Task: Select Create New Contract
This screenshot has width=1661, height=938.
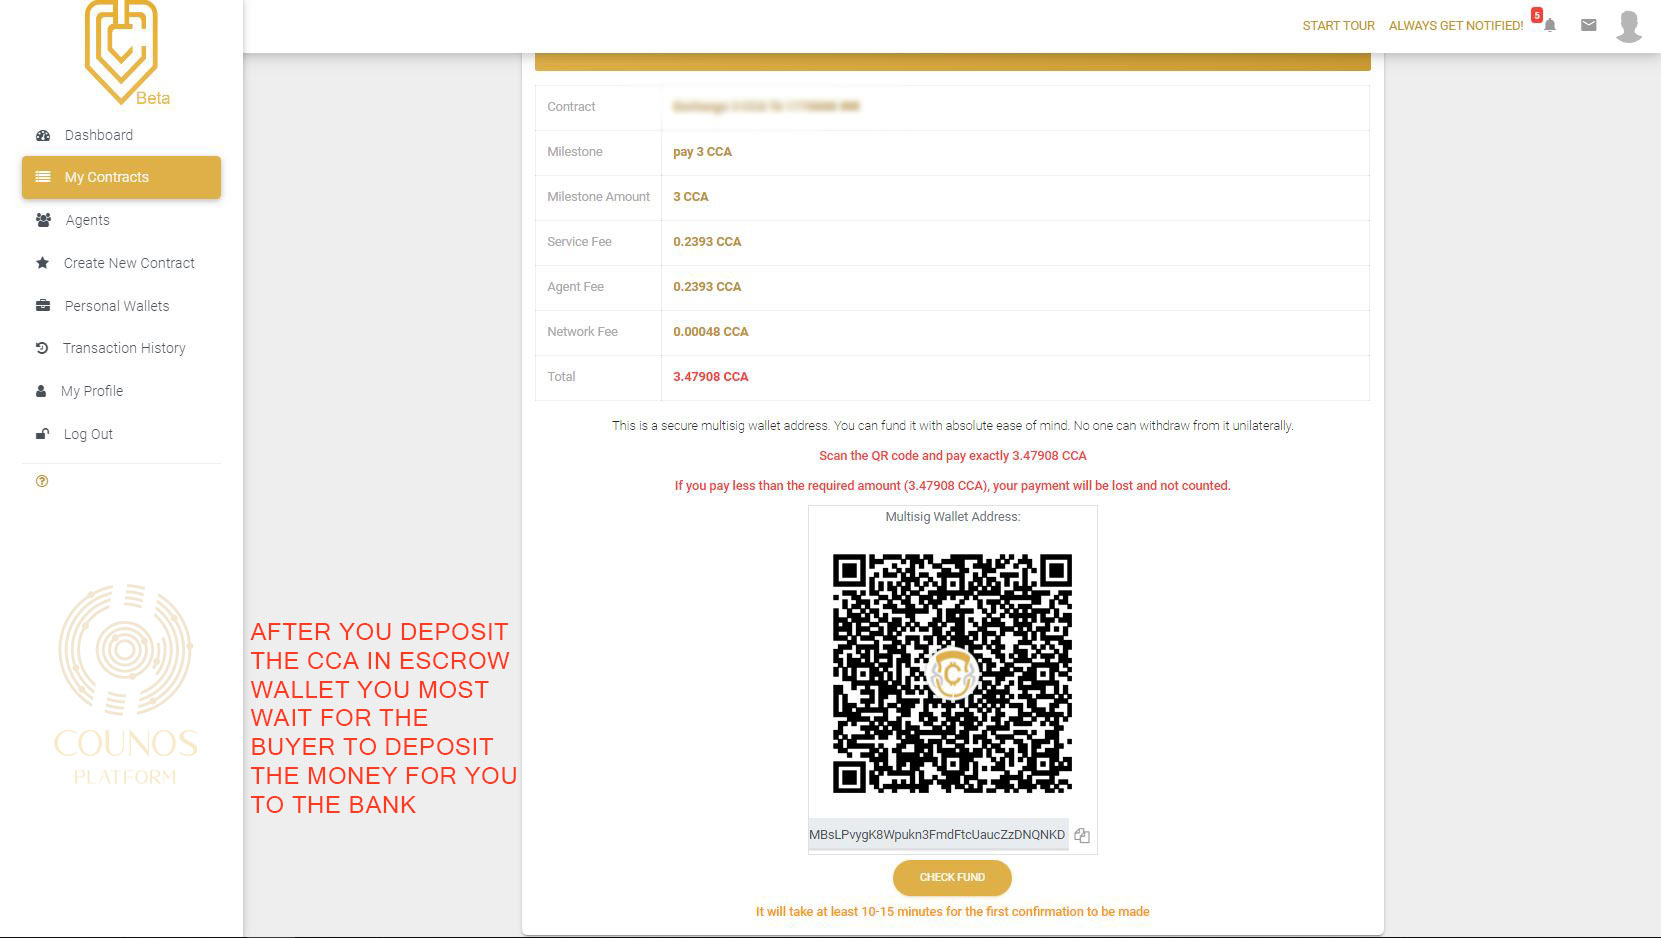Action: 121,263
